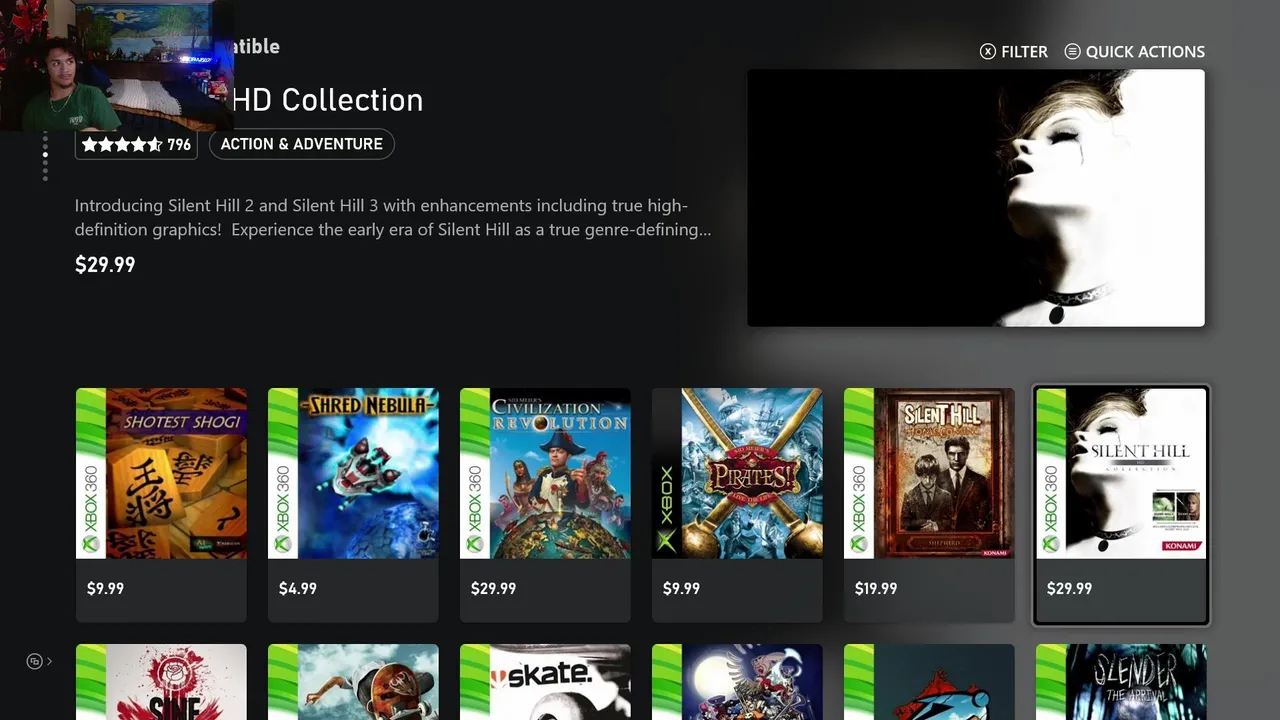Screen dimensions: 1280x720
Task: Open Quick Actions menu icon
Action: point(1072,51)
